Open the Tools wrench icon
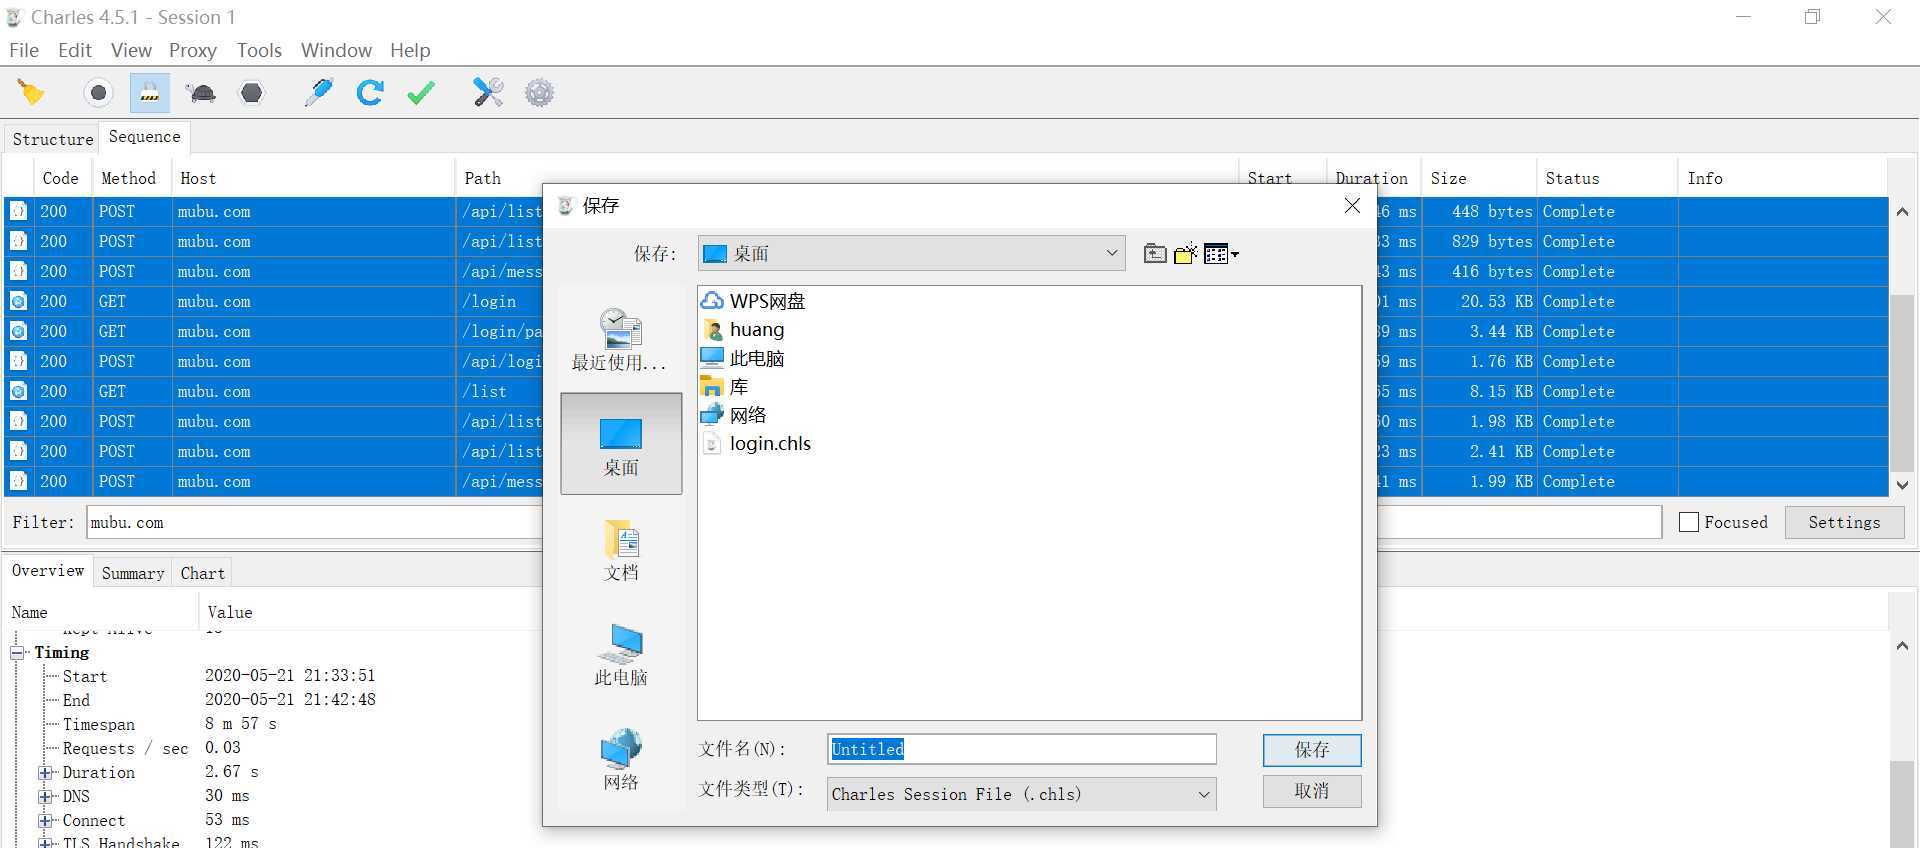Screen dimensions: 1920x848 (488, 93)
